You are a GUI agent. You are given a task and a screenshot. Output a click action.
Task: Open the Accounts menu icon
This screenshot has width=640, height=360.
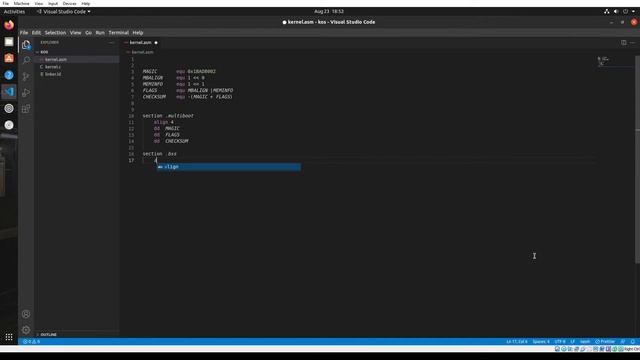click(x=26, y=314)
